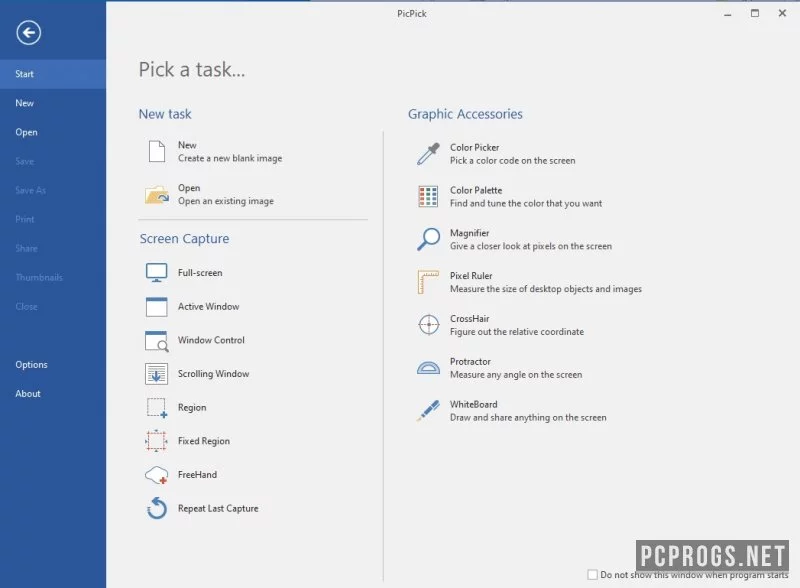Click 'Figure out the relative coordinate' text
Image resolution: width=800 pixels, height=588 pixels.
pos(516,332)
